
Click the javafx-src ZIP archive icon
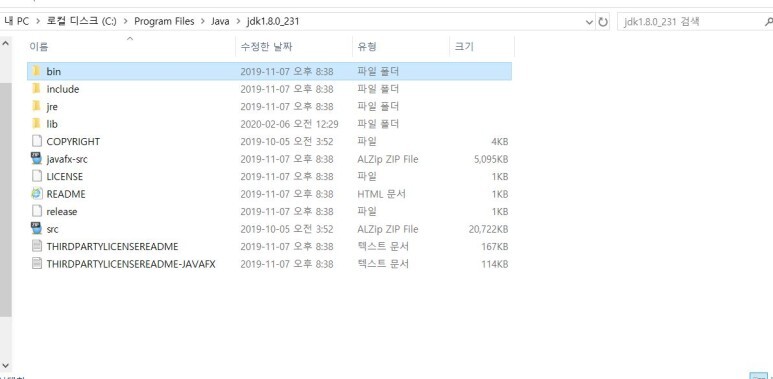tap(36, 159)
